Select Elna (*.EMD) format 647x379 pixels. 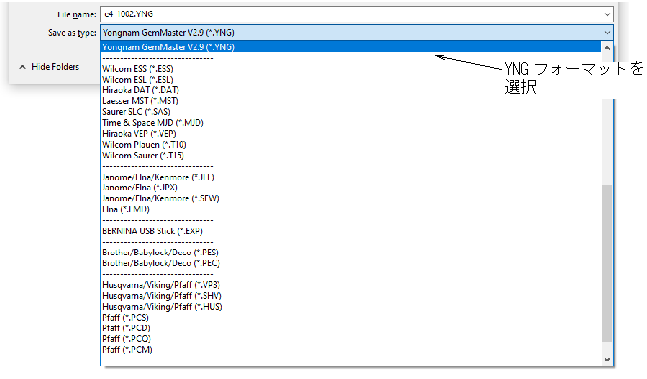pos(126,210)
